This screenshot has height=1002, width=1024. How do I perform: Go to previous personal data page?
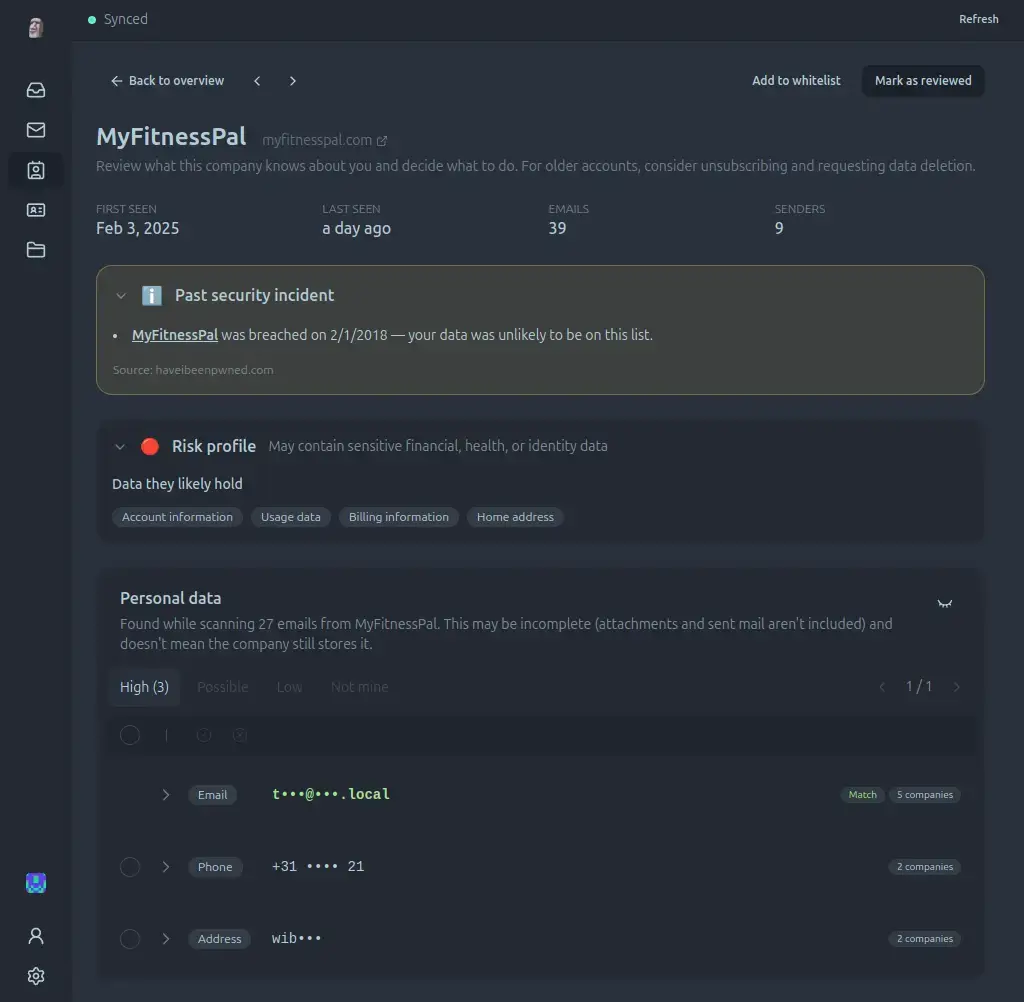coord(882,687)
